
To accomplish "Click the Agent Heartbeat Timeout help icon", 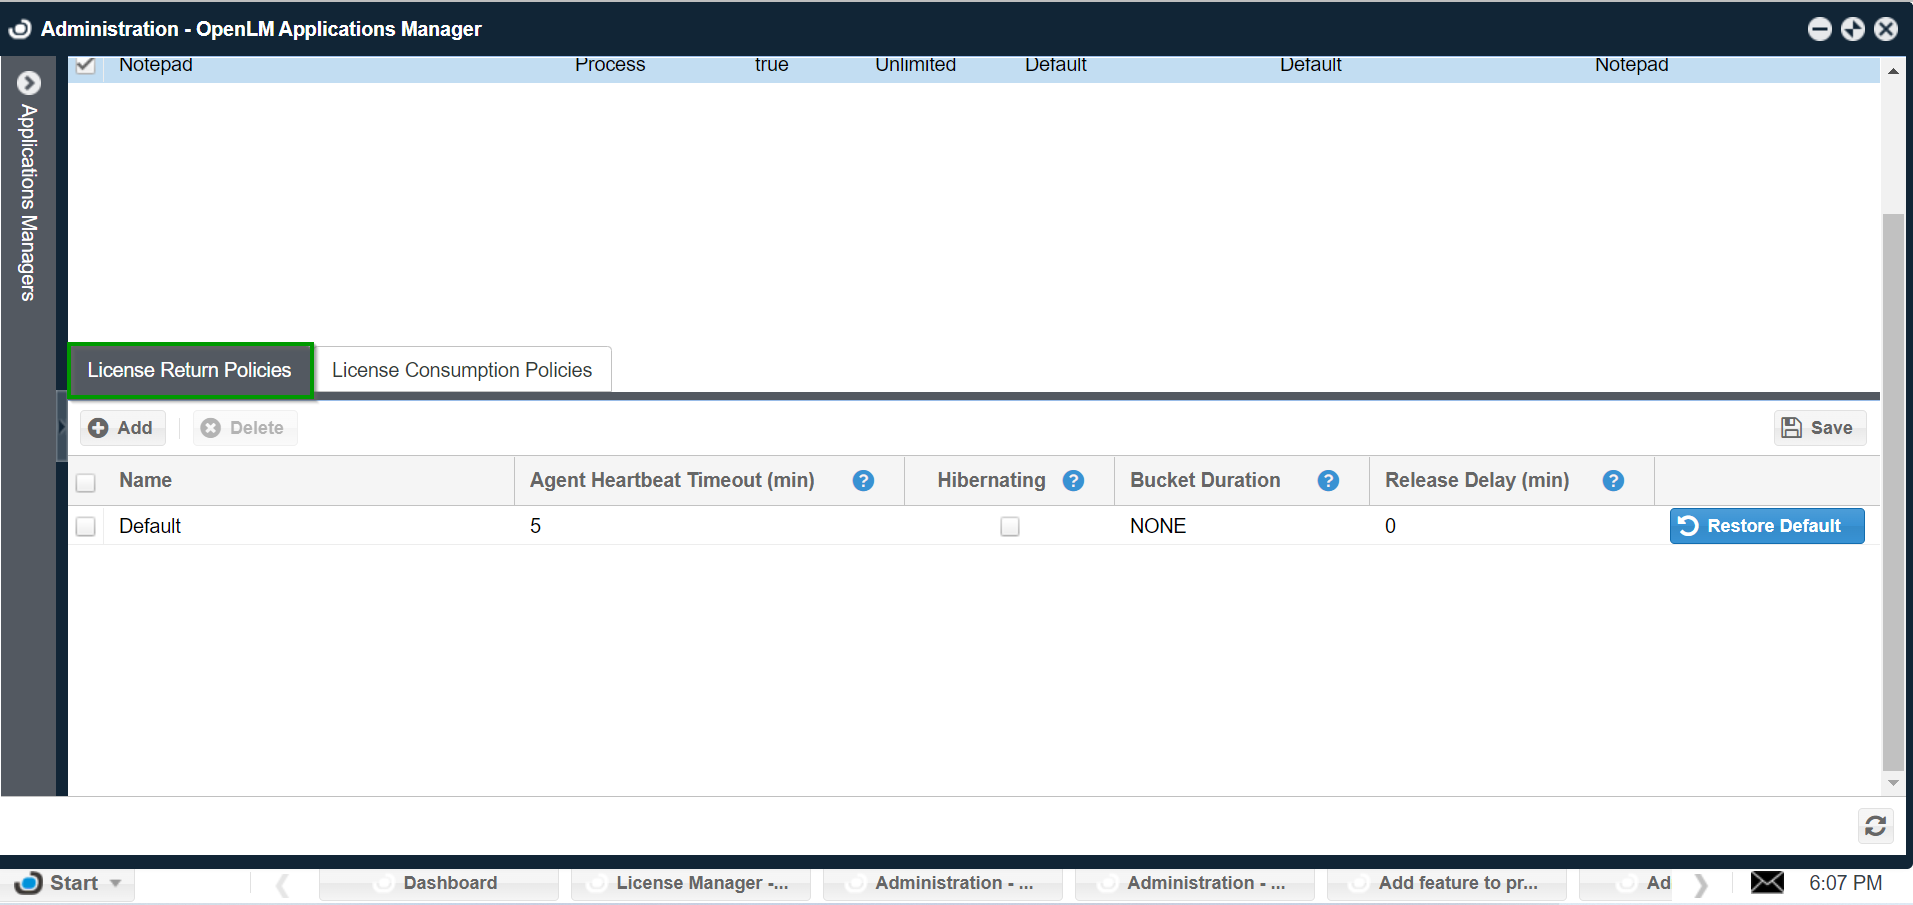I will (x=863, y=481).
